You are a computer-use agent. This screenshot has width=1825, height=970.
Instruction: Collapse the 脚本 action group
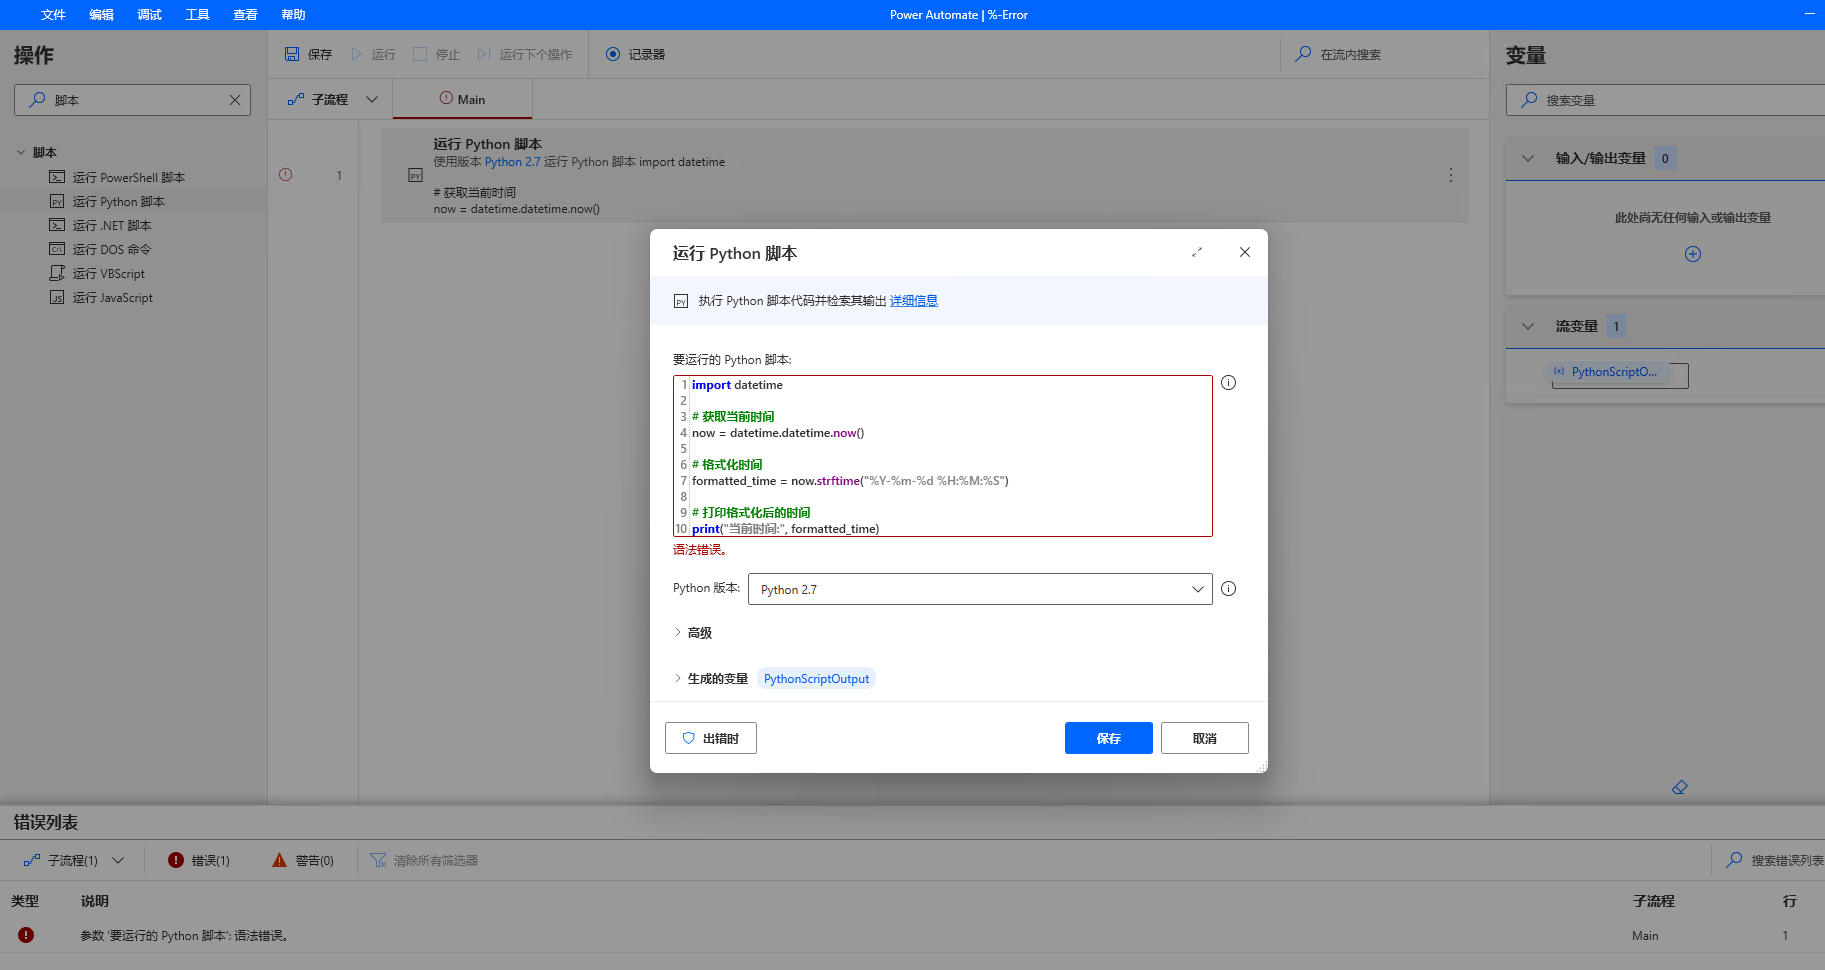pyautogui.click(x=21, y=153)
